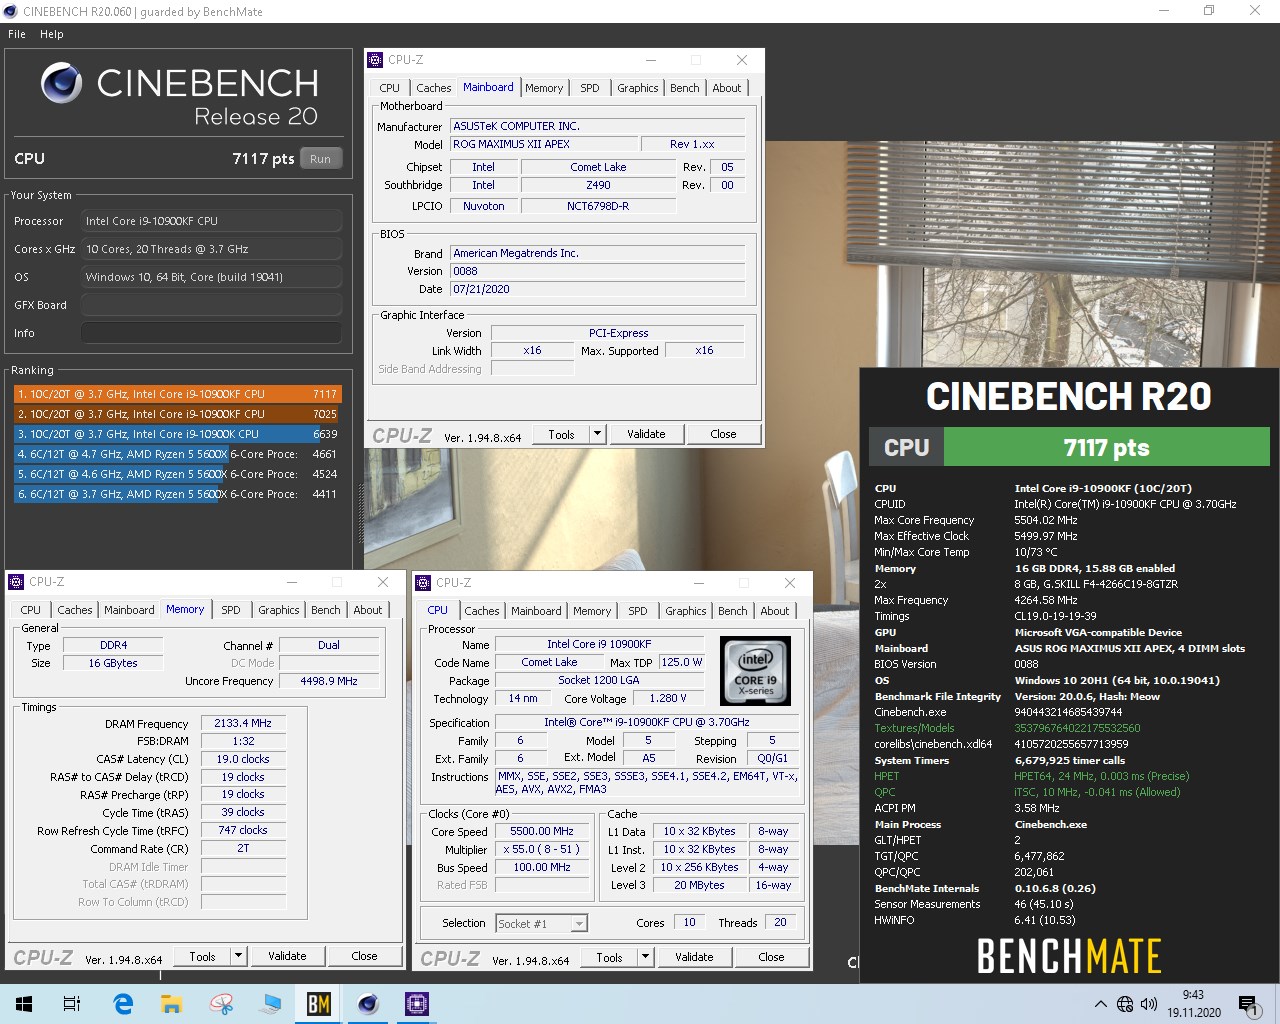Open File Explorer from taskbar

172,1004
